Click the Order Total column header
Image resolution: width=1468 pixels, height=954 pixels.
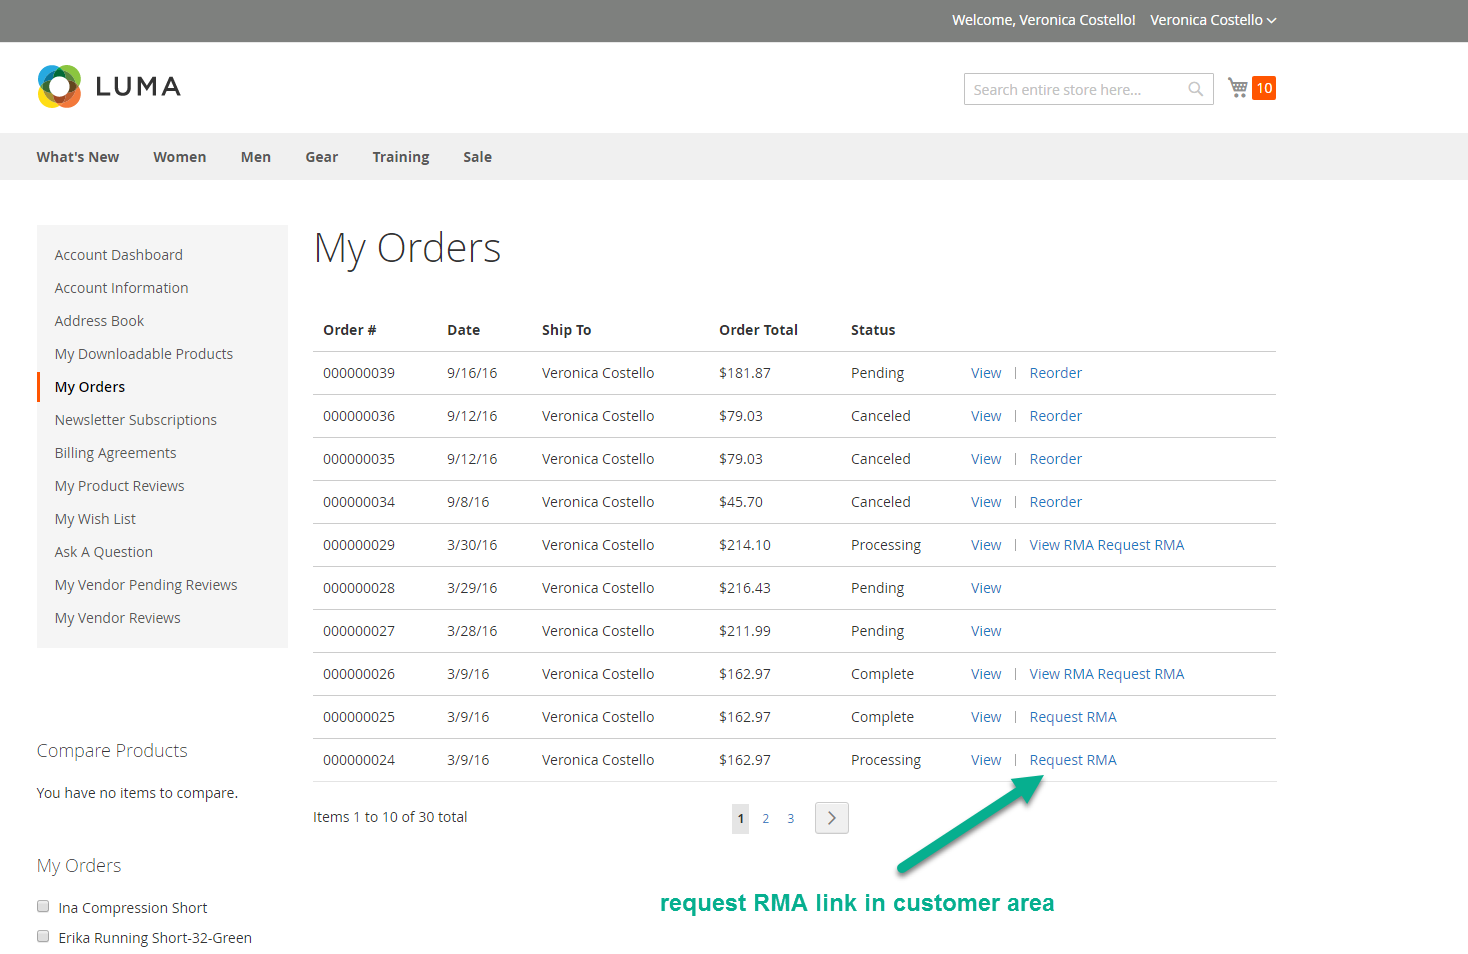click(x=759, y=330)
